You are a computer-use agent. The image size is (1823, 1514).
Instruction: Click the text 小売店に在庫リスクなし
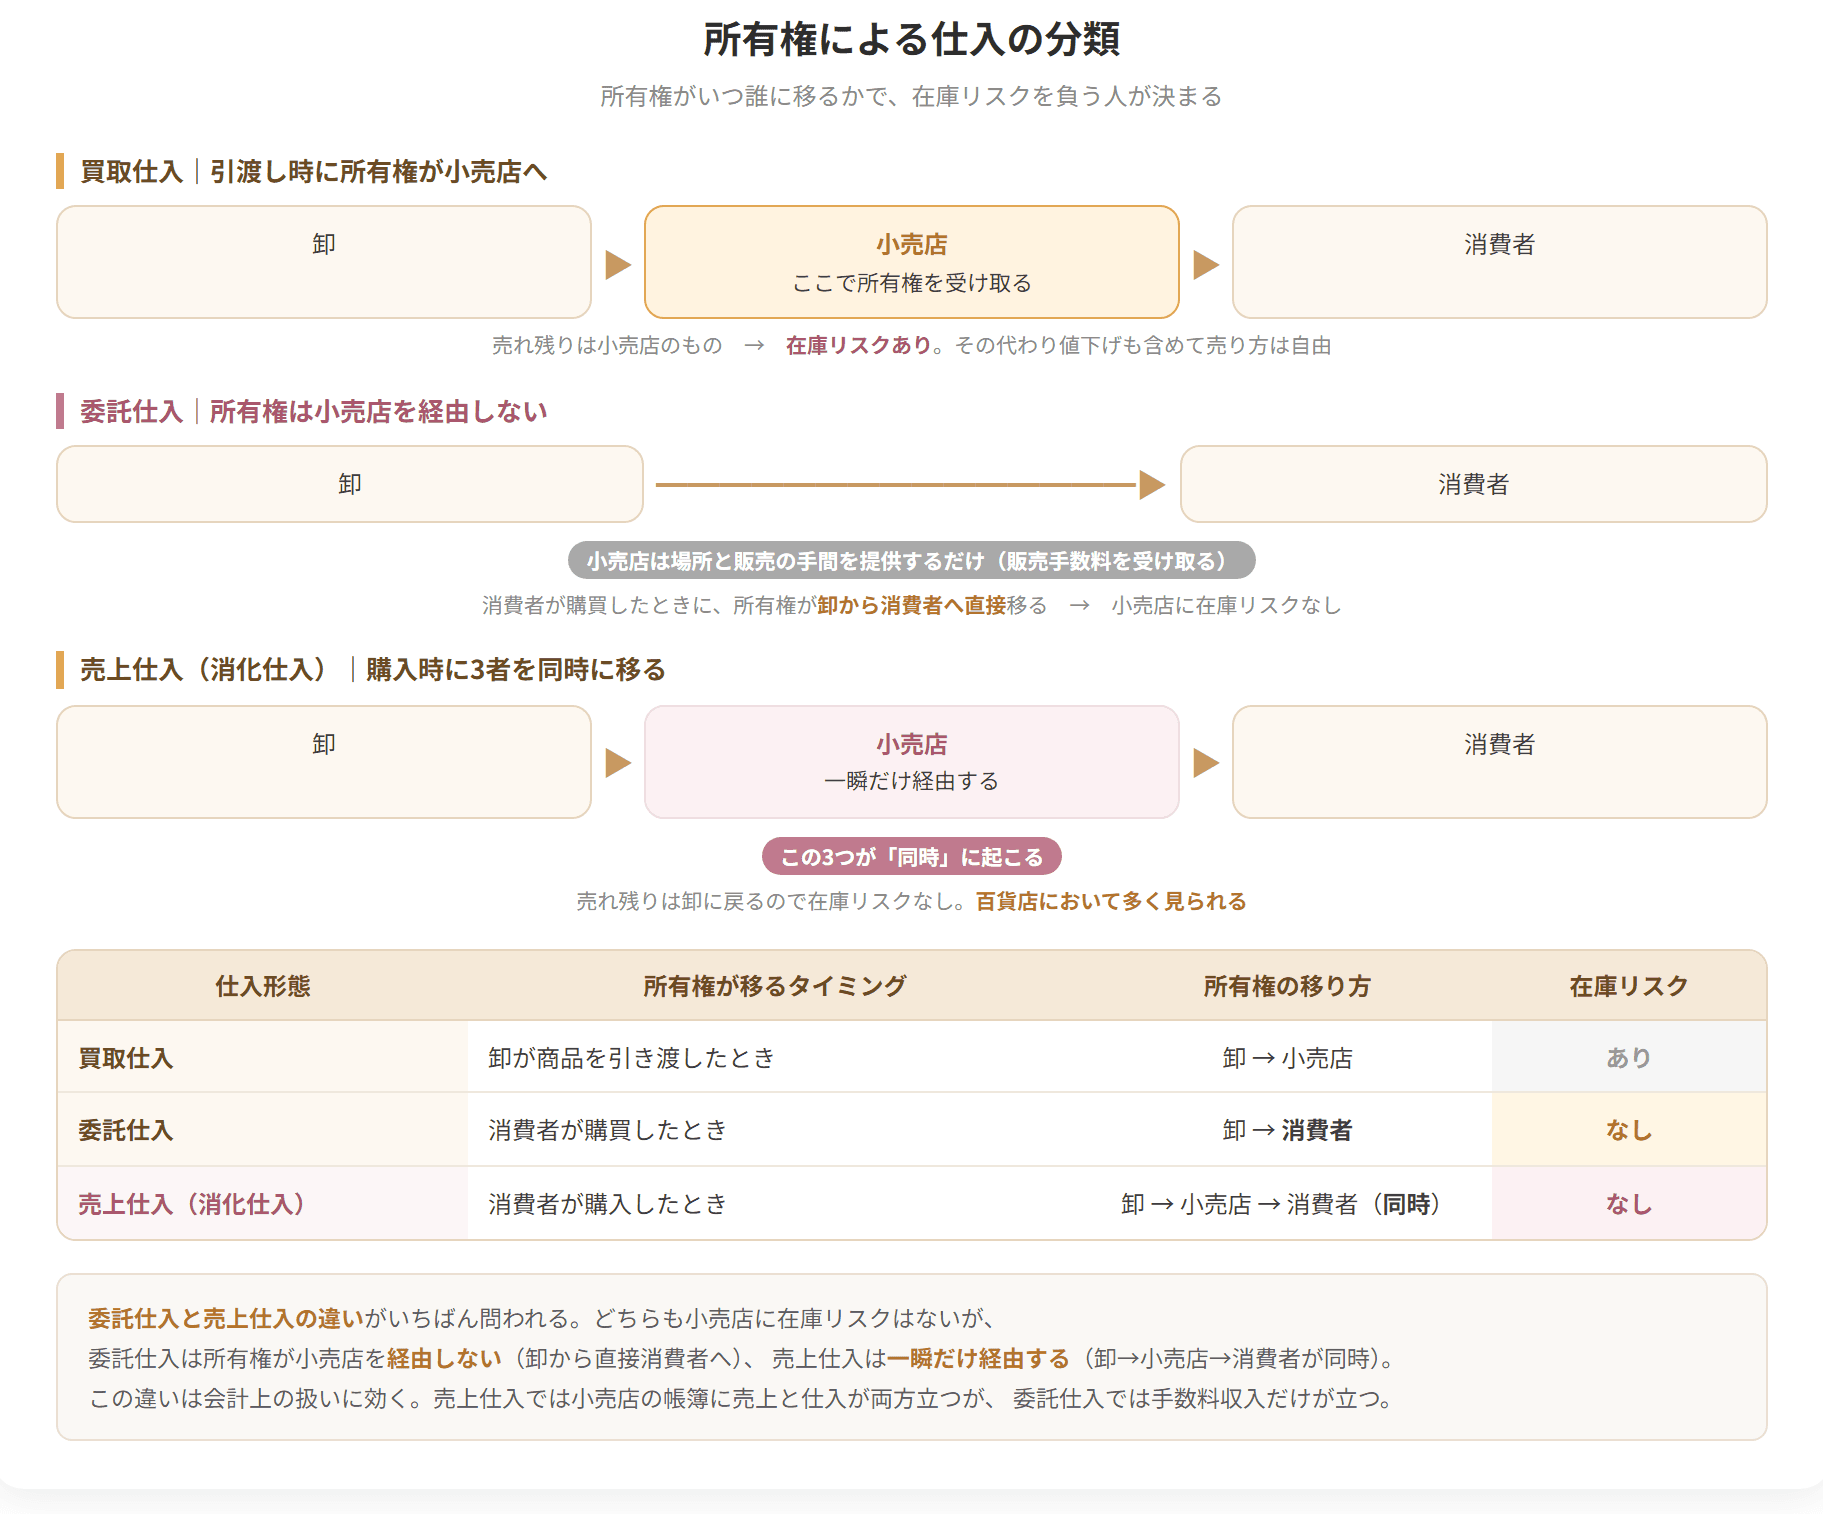coord(1226,605)
